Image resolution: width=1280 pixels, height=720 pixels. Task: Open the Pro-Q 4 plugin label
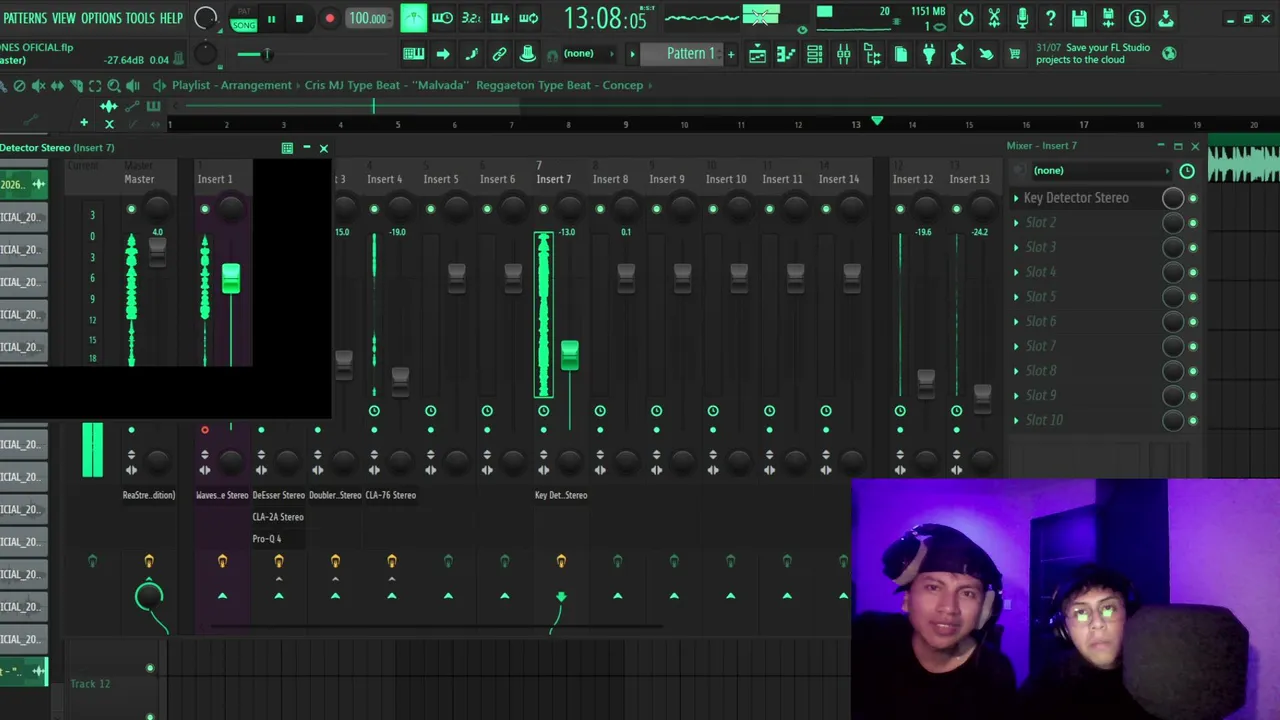click(267, 539)
